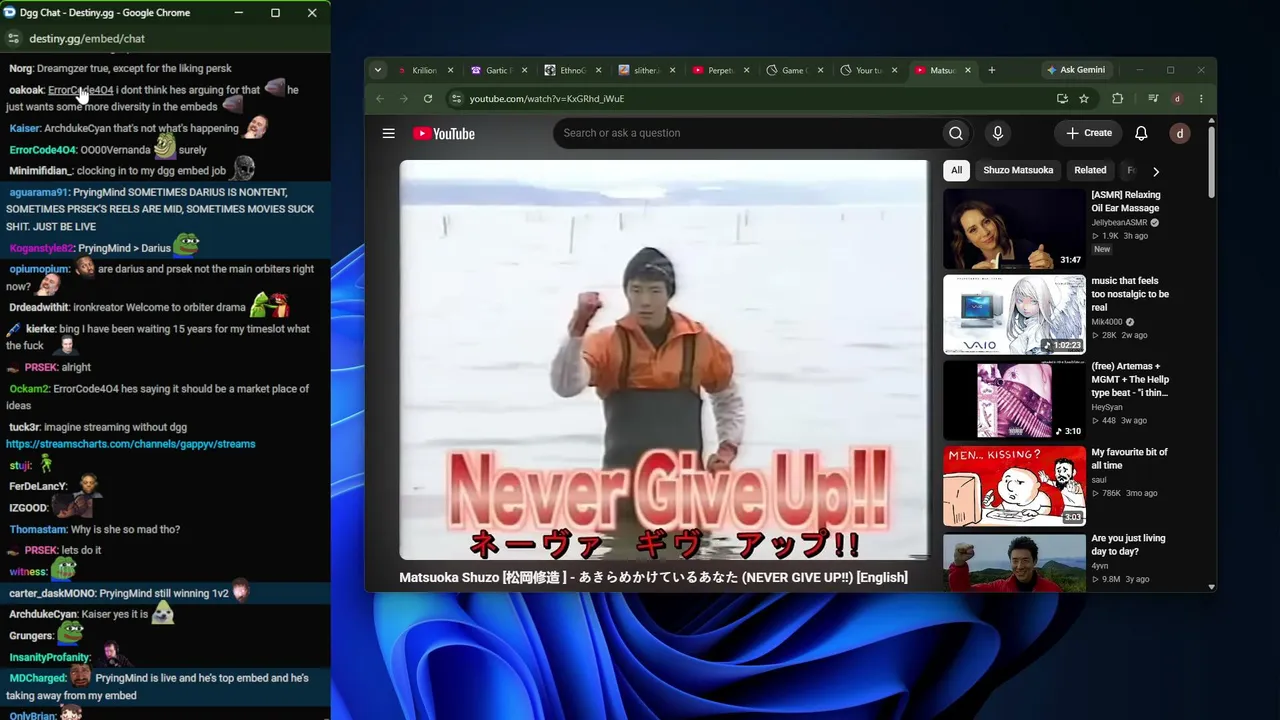Open video title 'Are you just living day to day?'

(x=1128, y=545)
